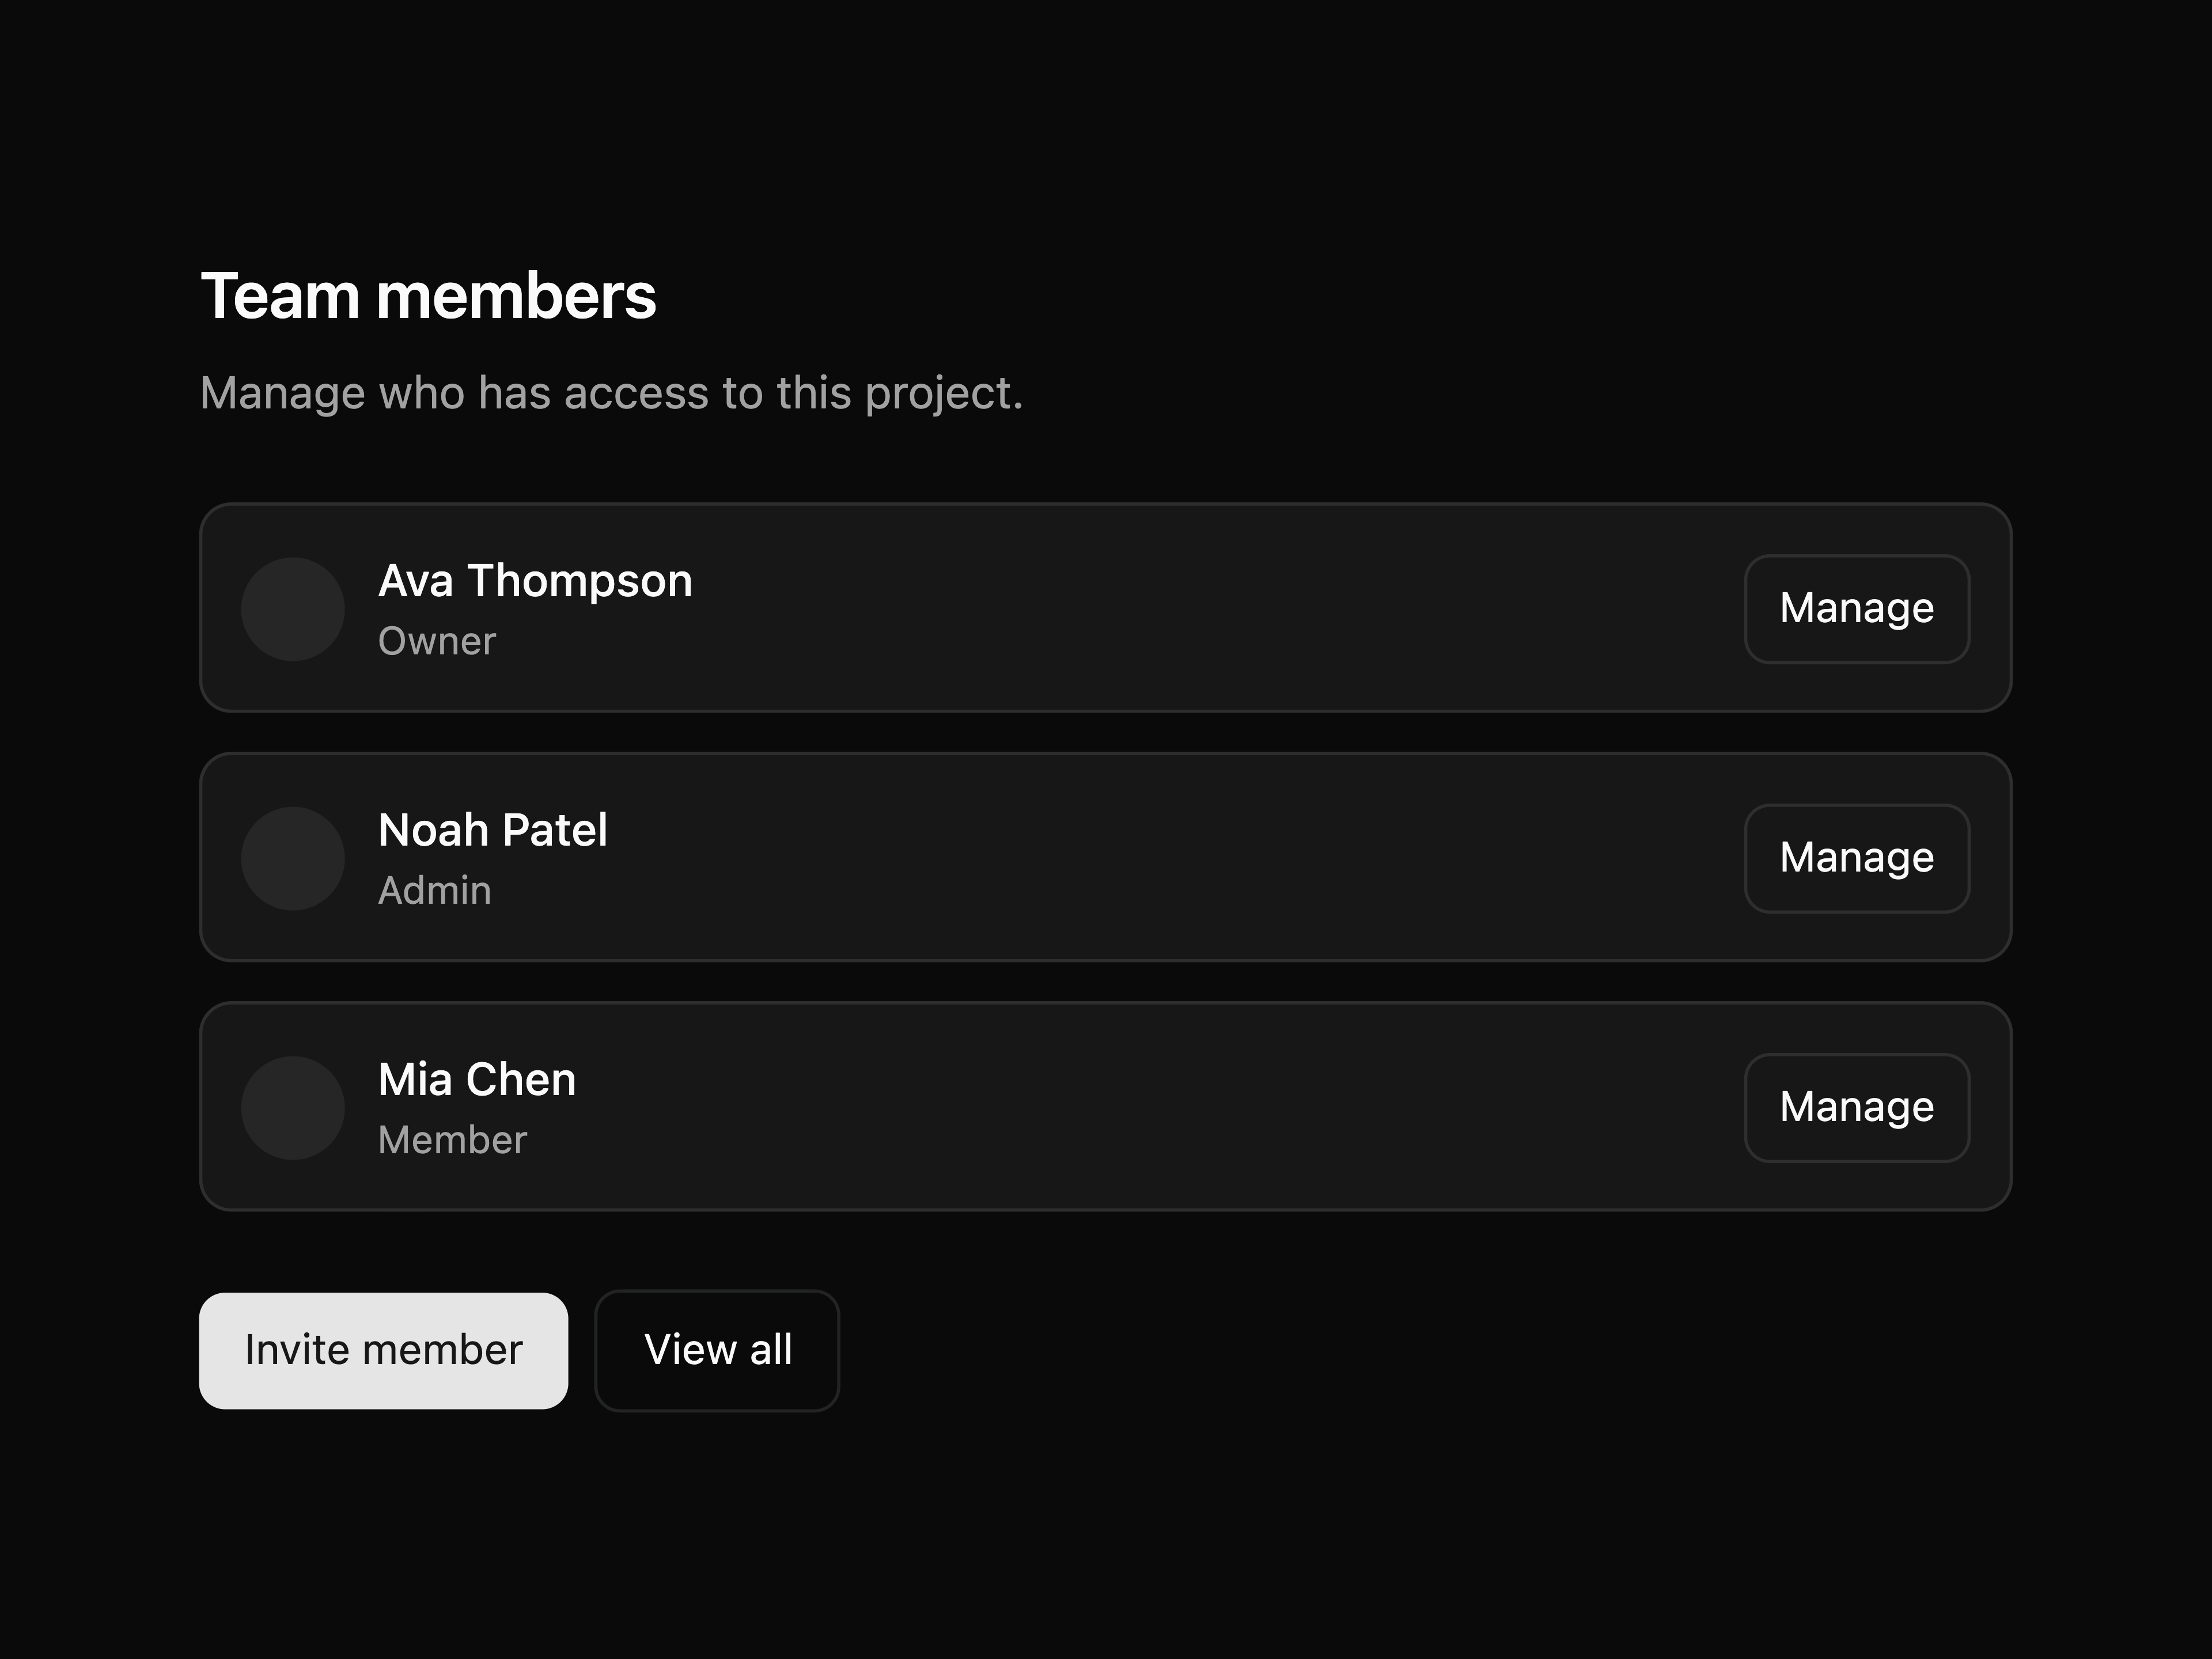Click the View all button
This screenshot has height=1659, width=2212.
point(717,1350)
